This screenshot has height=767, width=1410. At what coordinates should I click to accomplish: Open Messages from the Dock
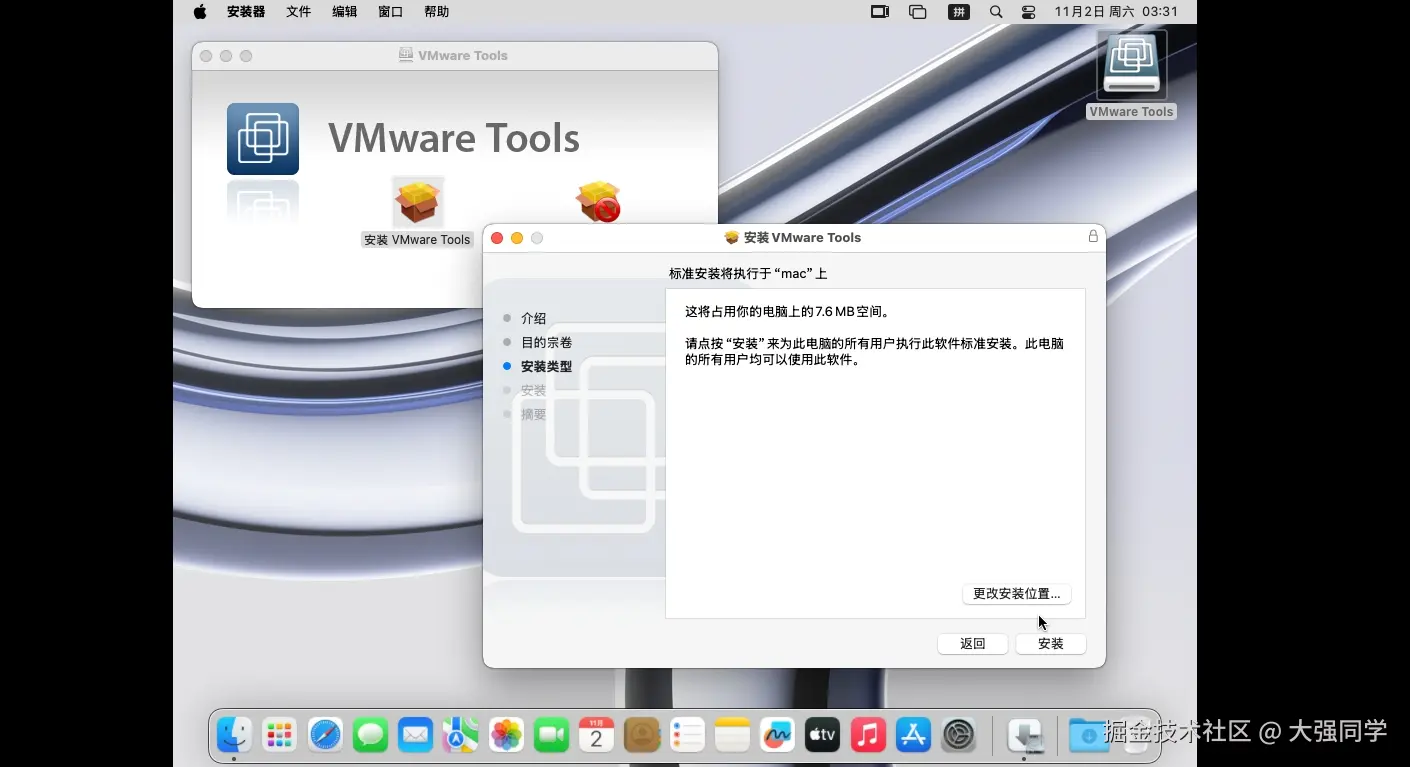point(371,735)
